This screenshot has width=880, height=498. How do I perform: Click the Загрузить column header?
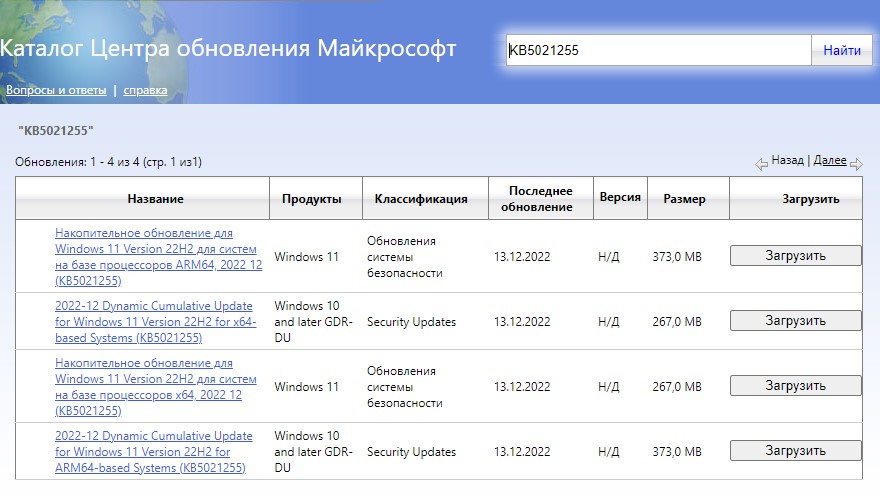[x=796, y=198]
